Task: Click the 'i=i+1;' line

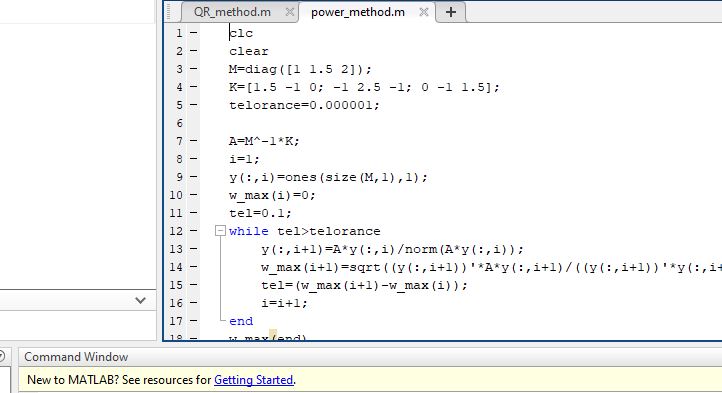Action: click(284, 303)
